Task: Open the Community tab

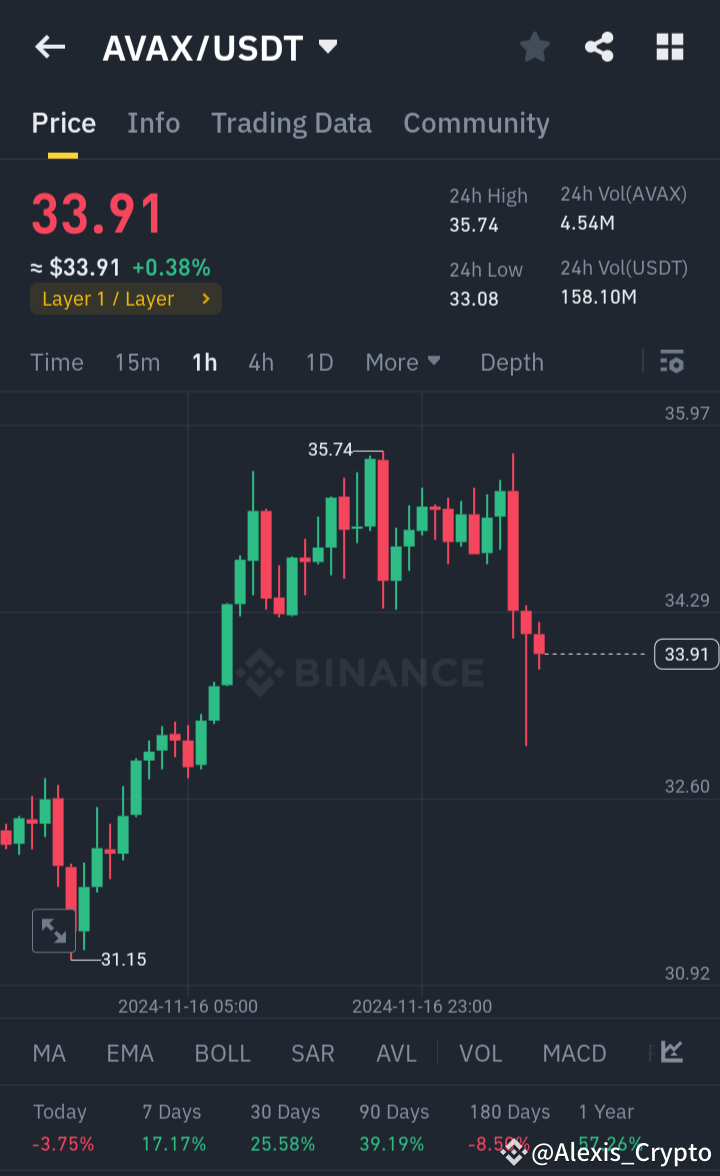Action: [x=476, y=123]
